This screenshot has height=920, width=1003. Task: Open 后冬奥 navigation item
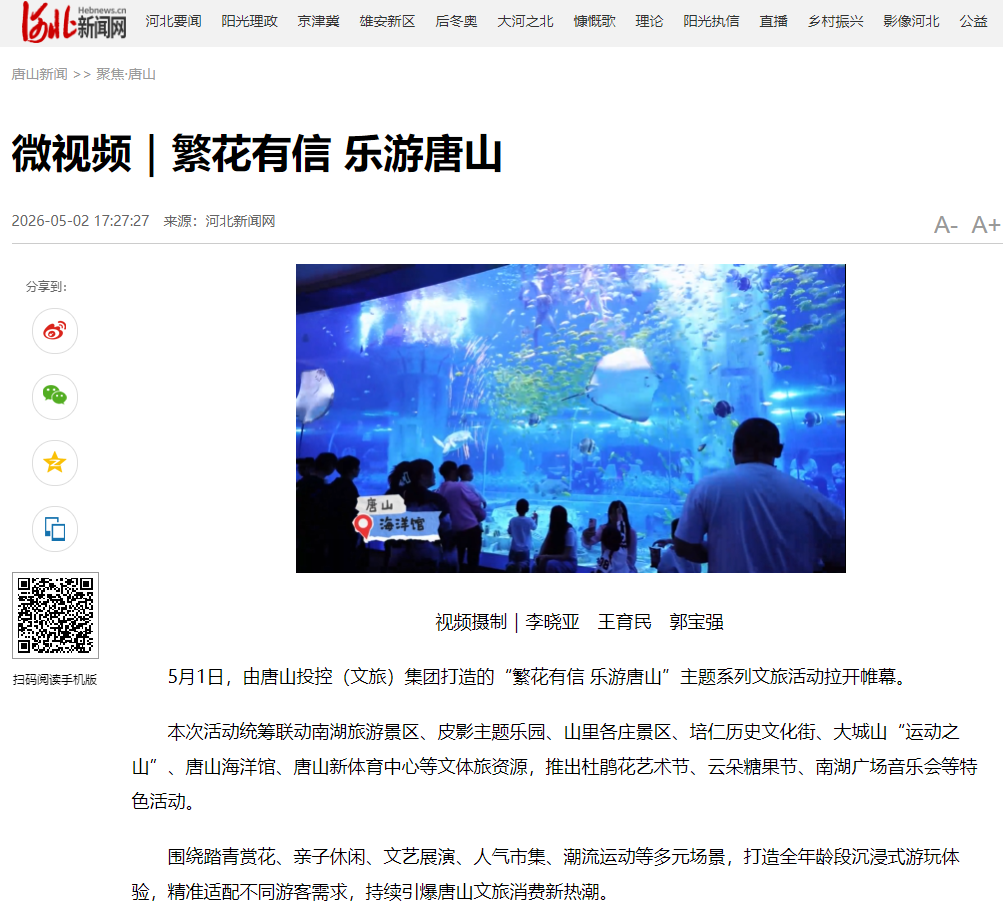pos(456,22)
